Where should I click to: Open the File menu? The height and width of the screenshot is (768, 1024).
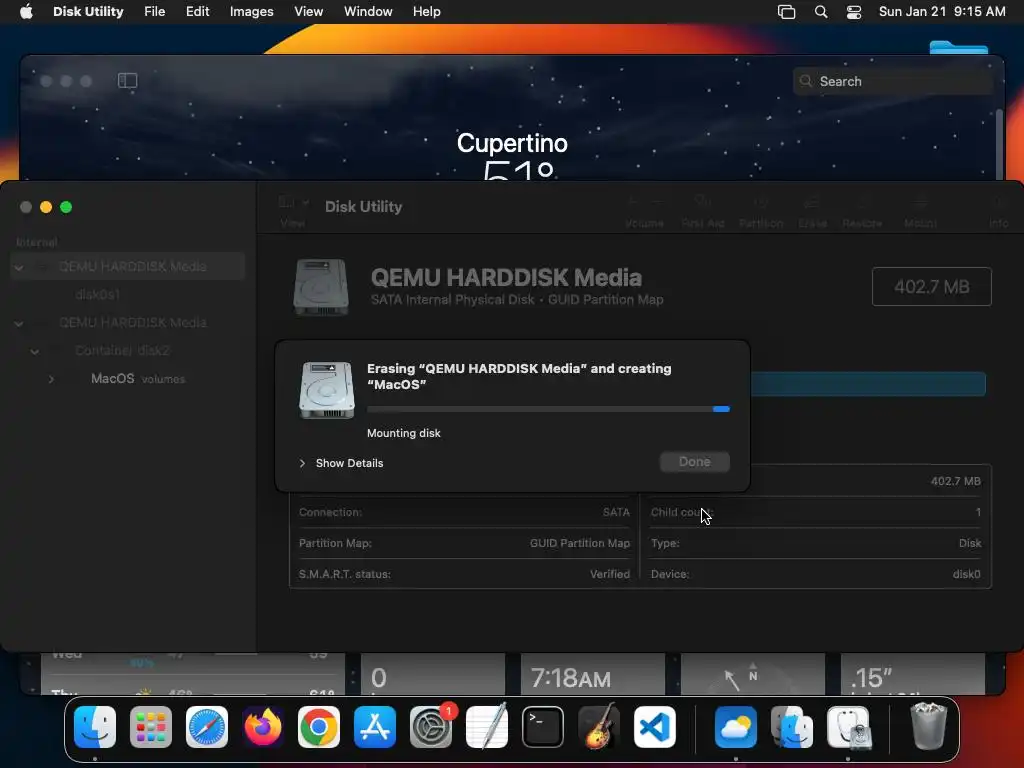154,12
